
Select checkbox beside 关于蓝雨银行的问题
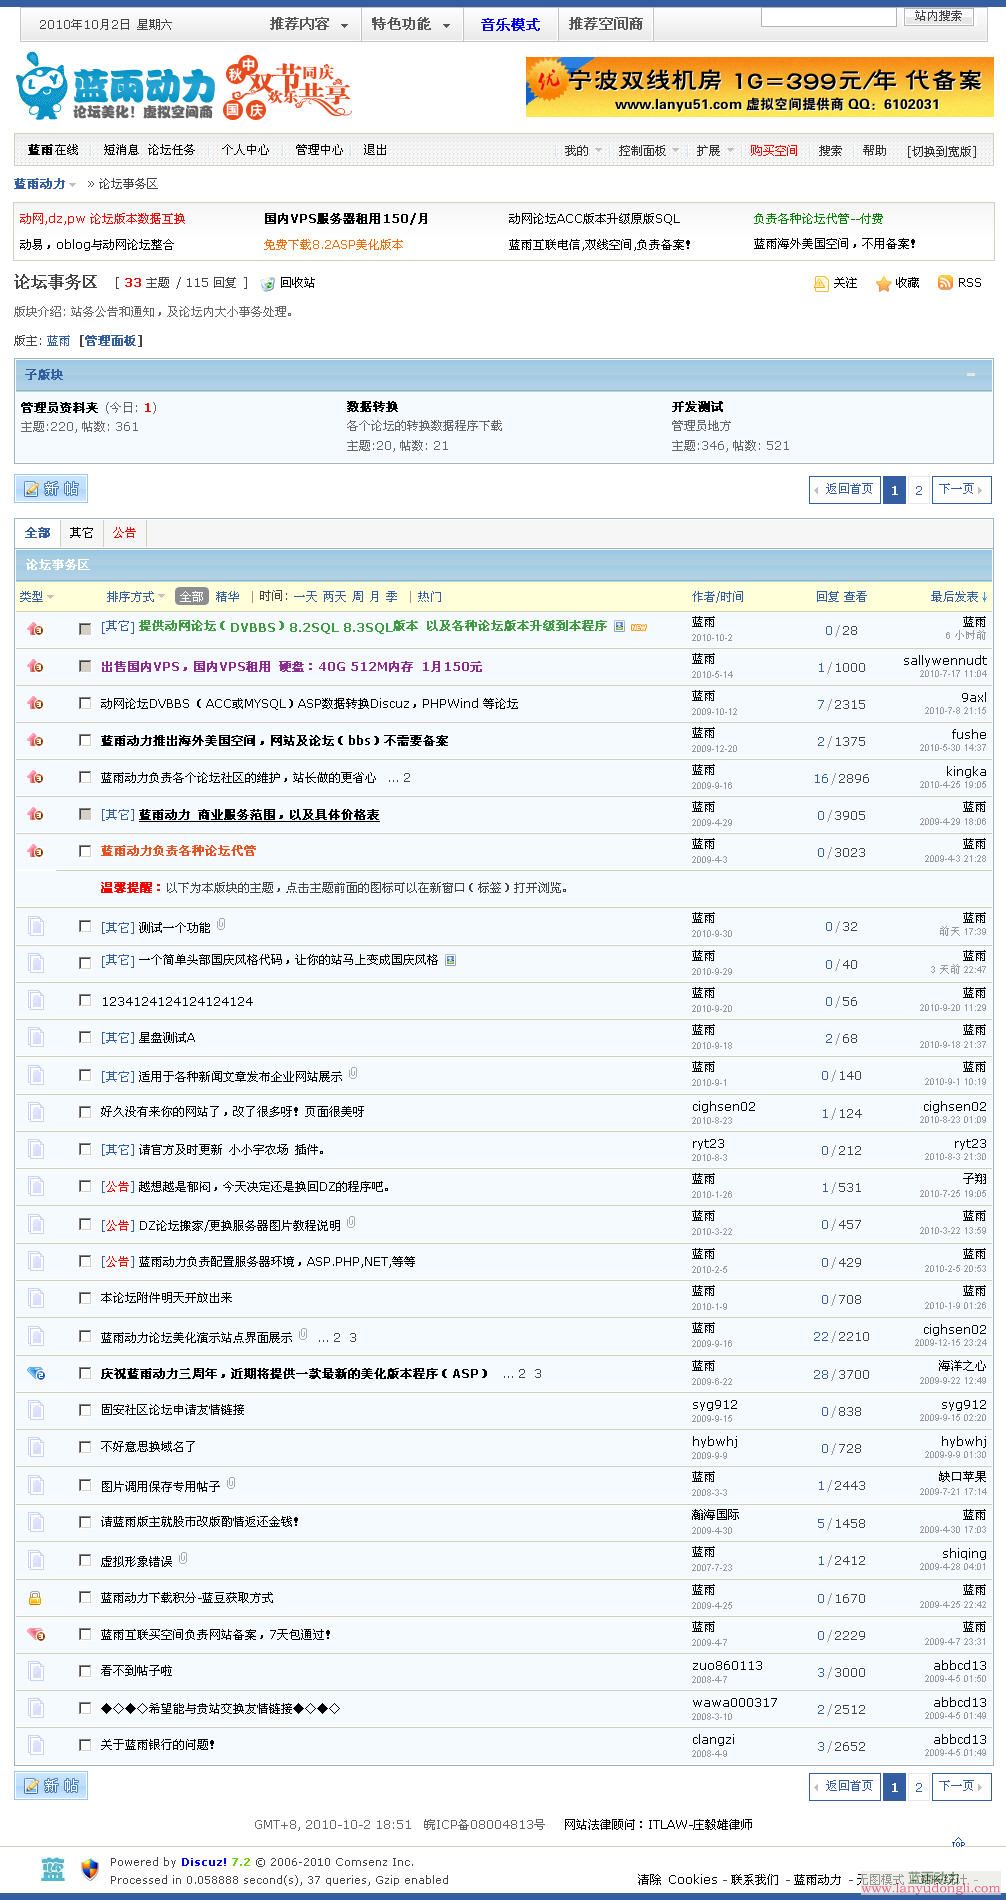point(85,1744)
